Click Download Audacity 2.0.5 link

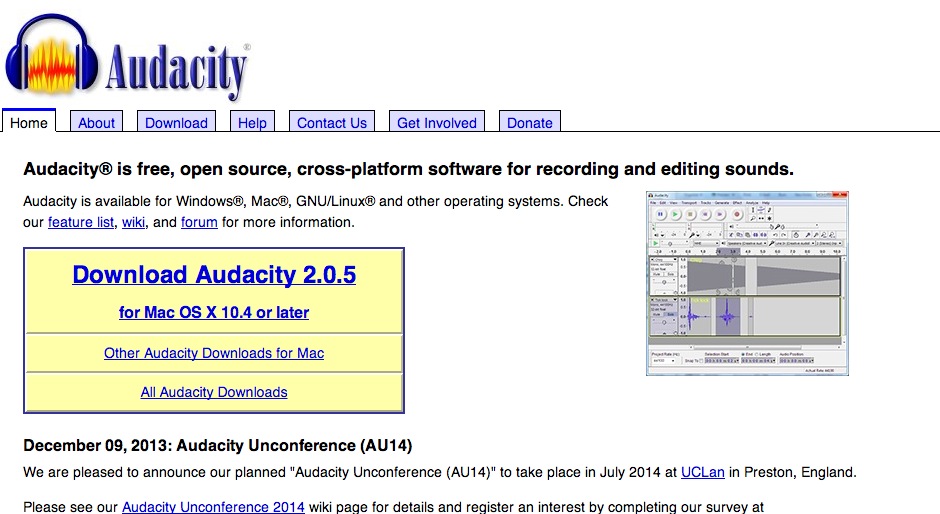click(x=214, y=275)
